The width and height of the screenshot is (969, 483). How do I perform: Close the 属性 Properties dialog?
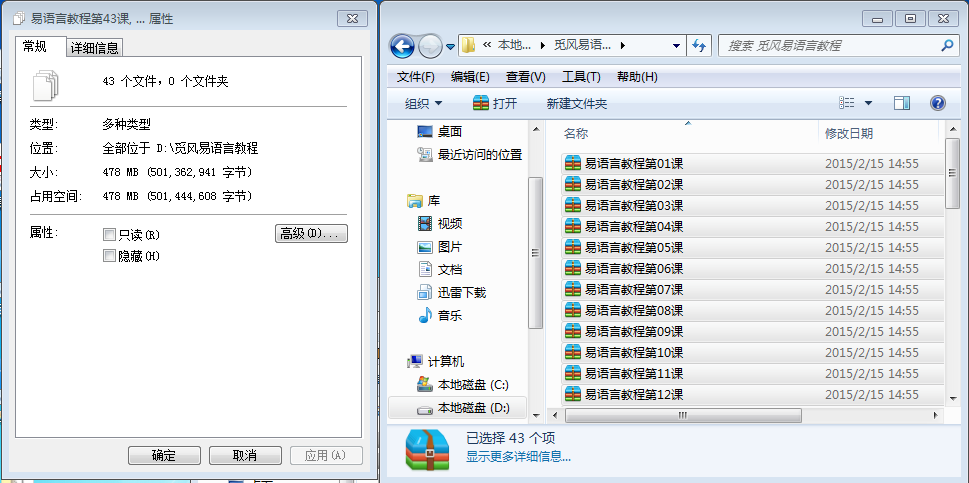(x=352, y=19)
